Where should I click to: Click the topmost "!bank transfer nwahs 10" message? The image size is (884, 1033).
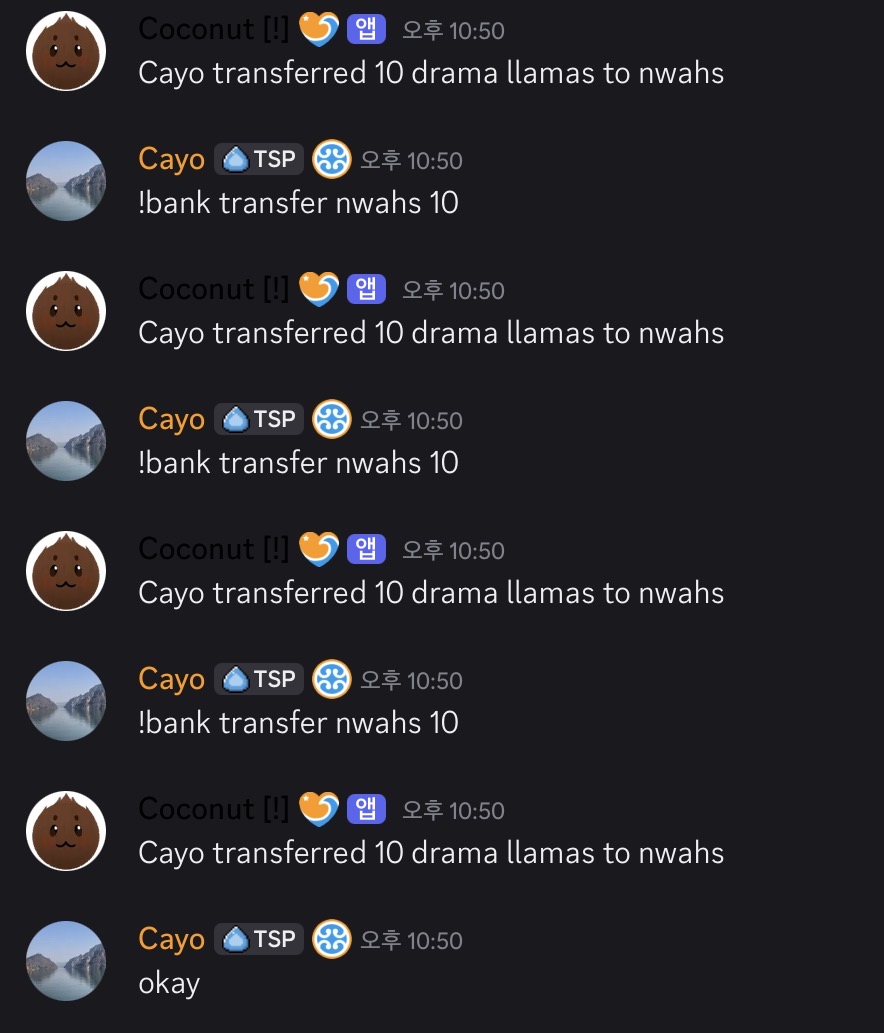tap(298, 203)
